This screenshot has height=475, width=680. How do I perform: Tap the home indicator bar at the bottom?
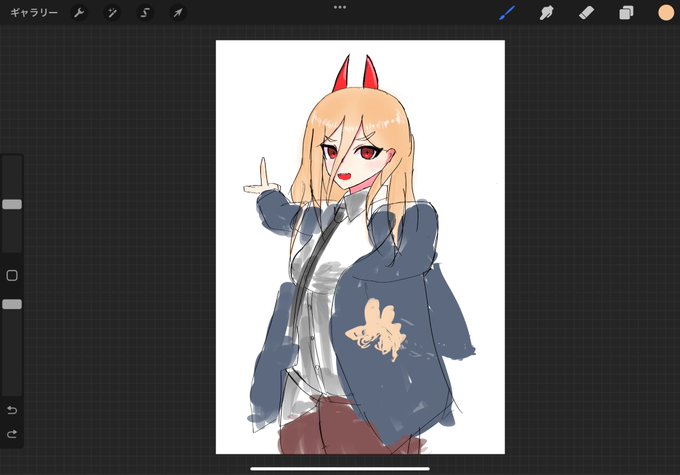(x=340, y=468)
